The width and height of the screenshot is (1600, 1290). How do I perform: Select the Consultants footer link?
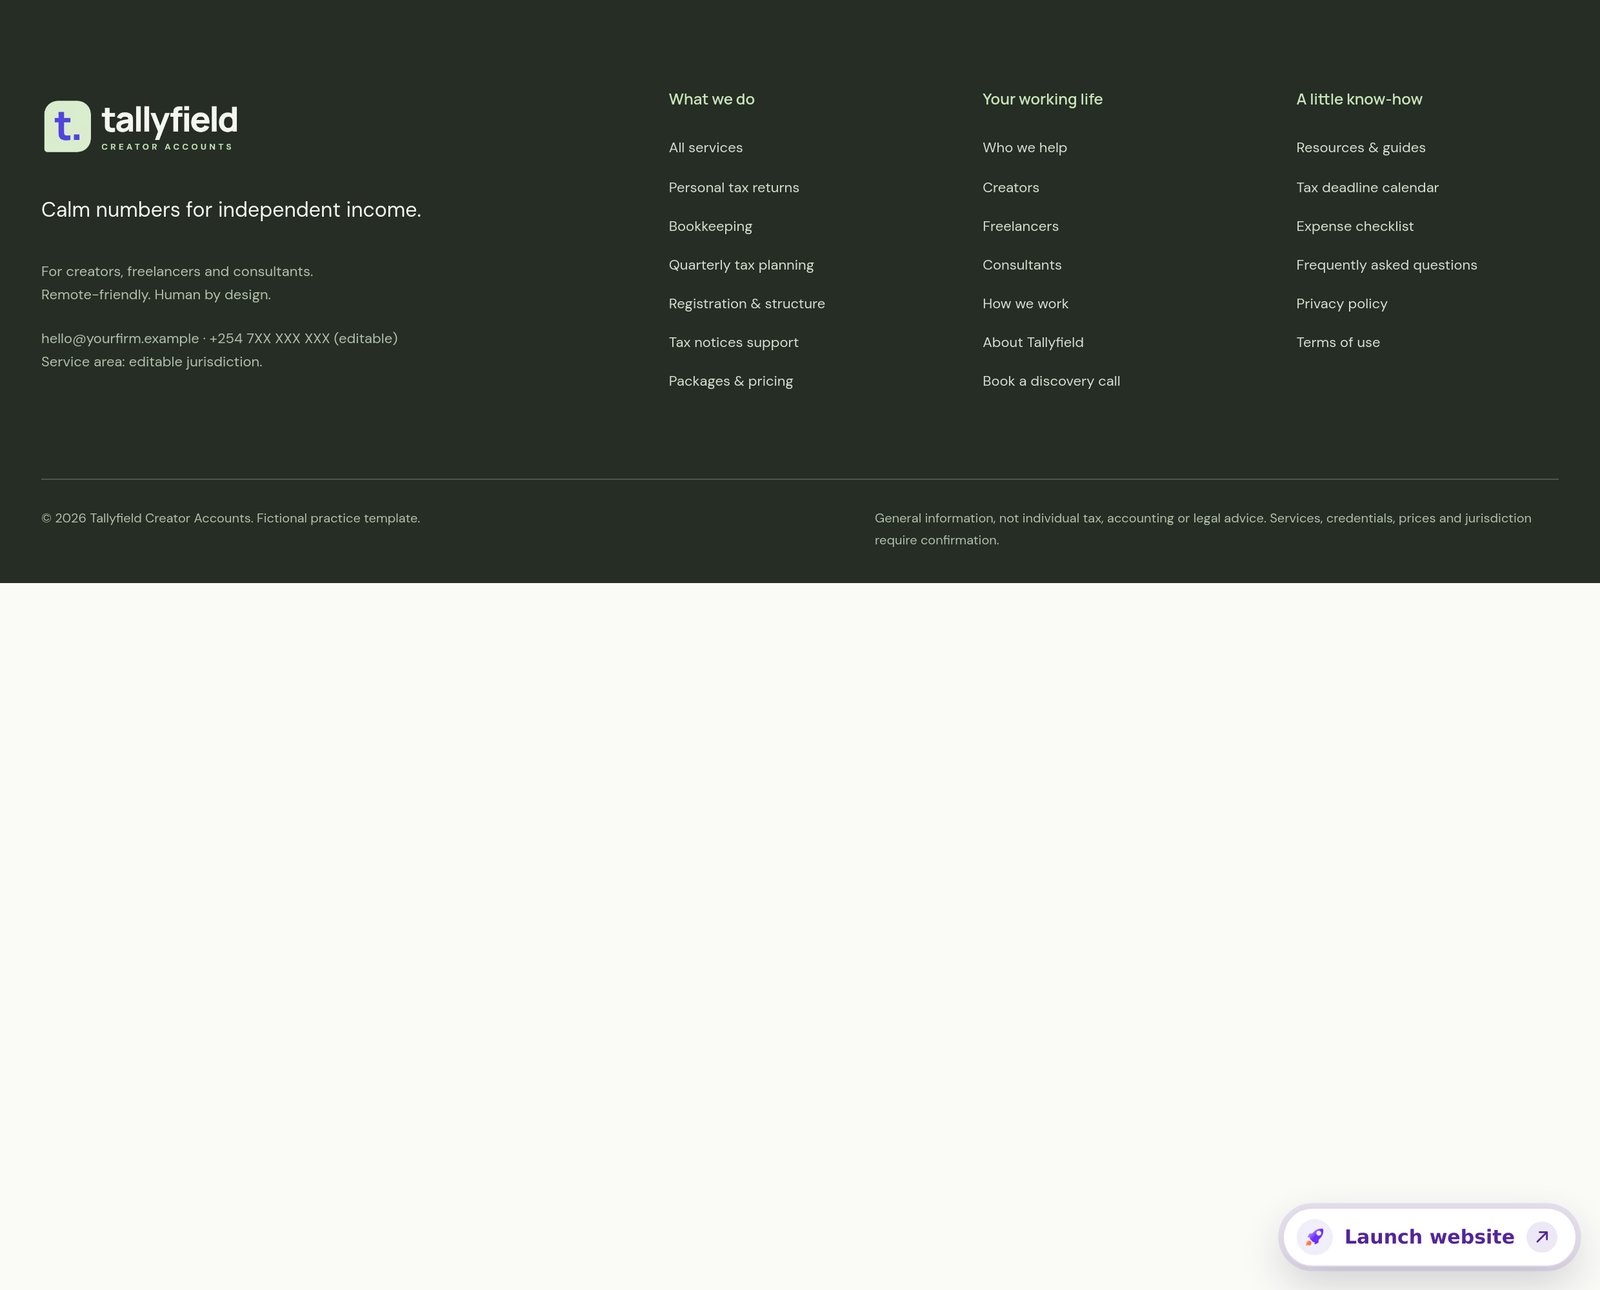tap(1022, 265)
